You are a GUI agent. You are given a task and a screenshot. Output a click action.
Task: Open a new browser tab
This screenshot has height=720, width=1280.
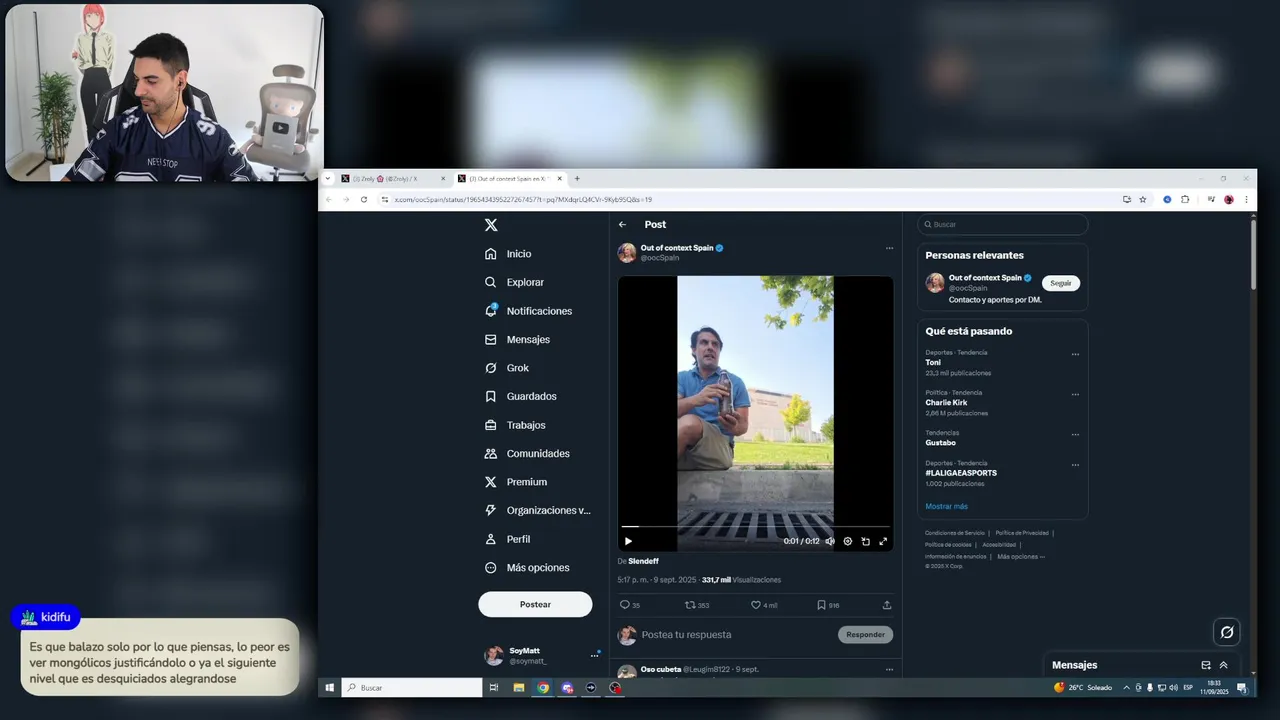[x=577, y=178]
